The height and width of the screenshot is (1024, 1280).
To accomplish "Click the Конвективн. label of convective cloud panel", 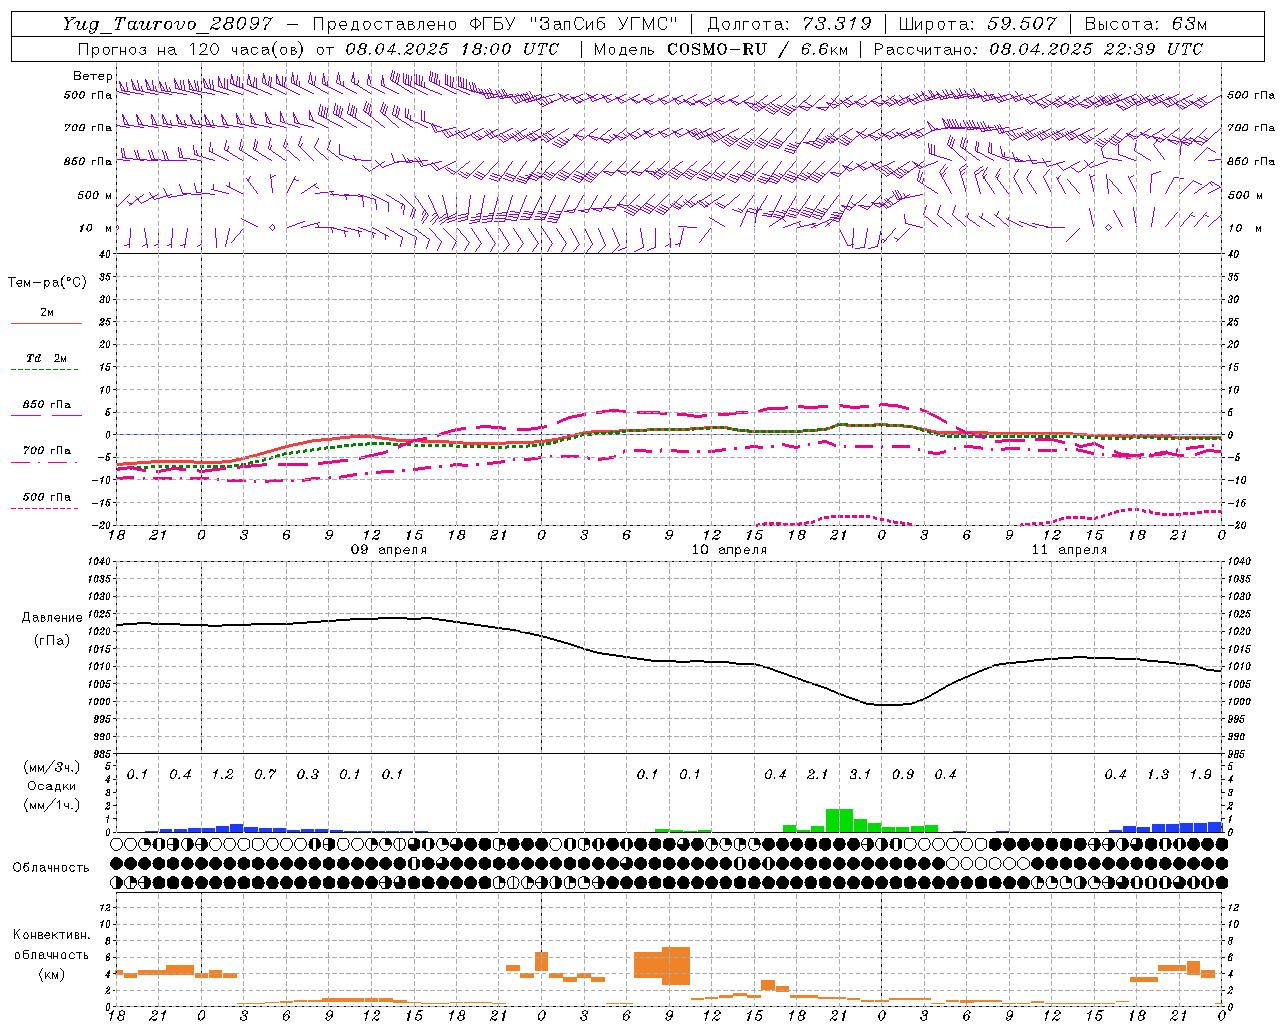I will 52,935.
